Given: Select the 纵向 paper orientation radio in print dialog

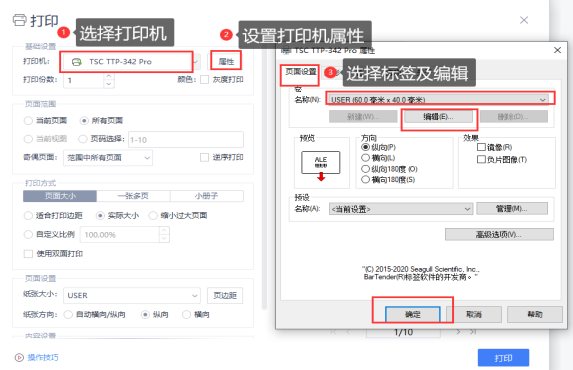Looking at the screenshot, I should (x=145, y=314).
